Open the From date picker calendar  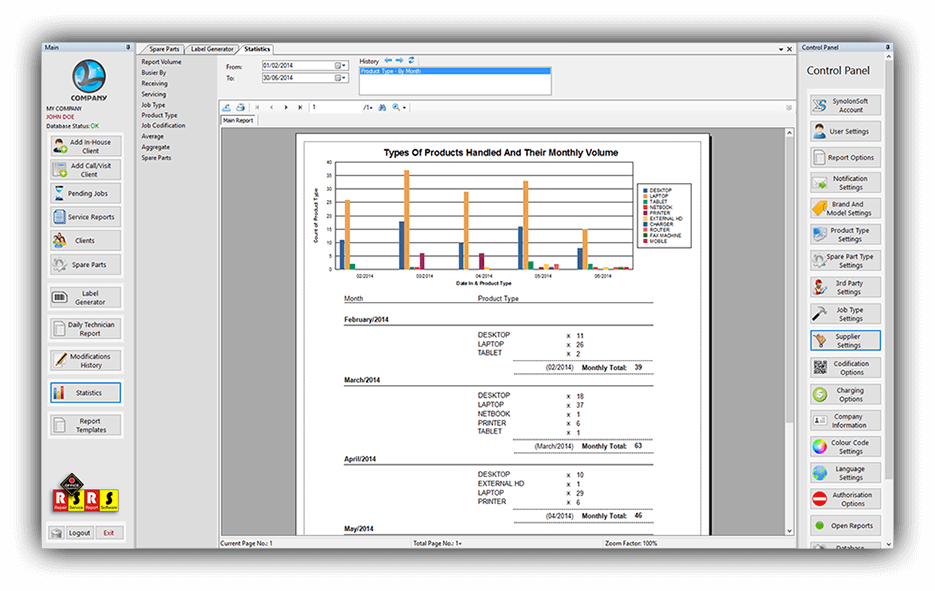pos(337,64)
